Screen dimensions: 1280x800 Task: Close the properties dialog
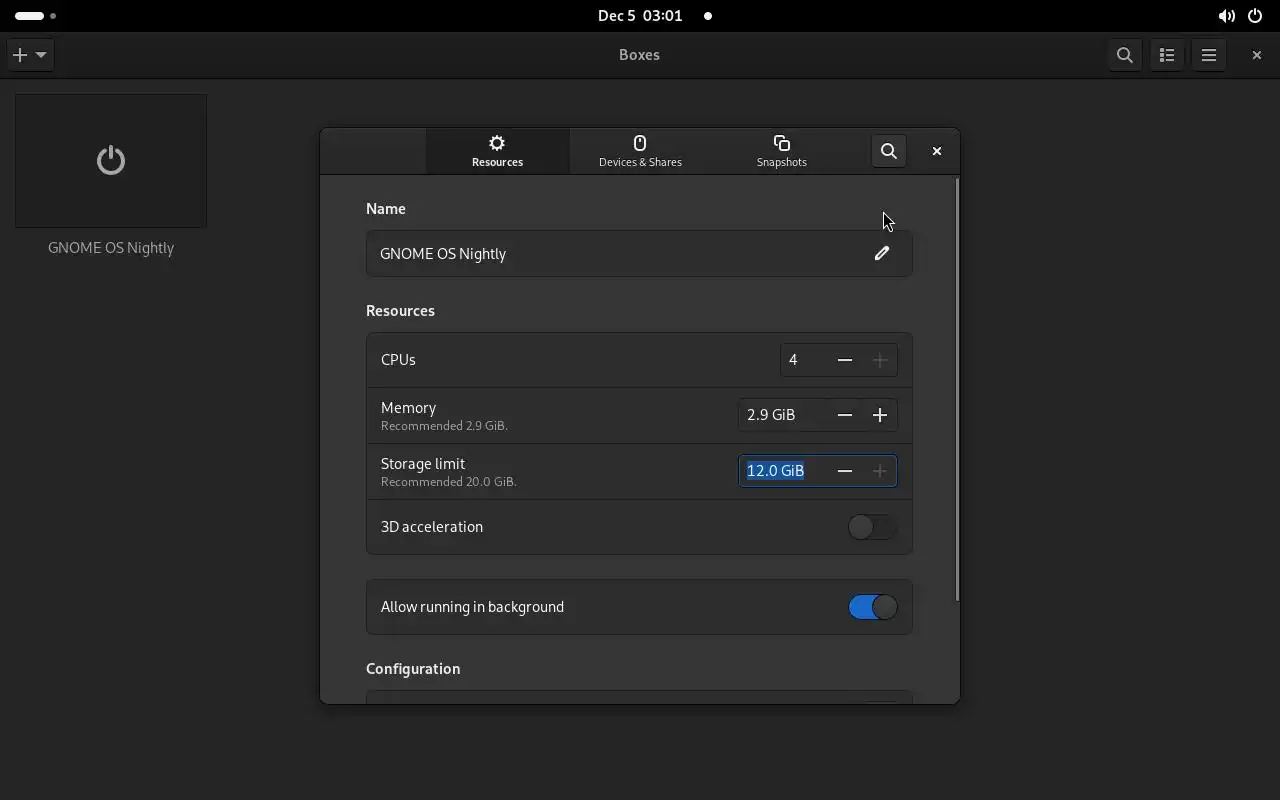[x=937, y=151]
